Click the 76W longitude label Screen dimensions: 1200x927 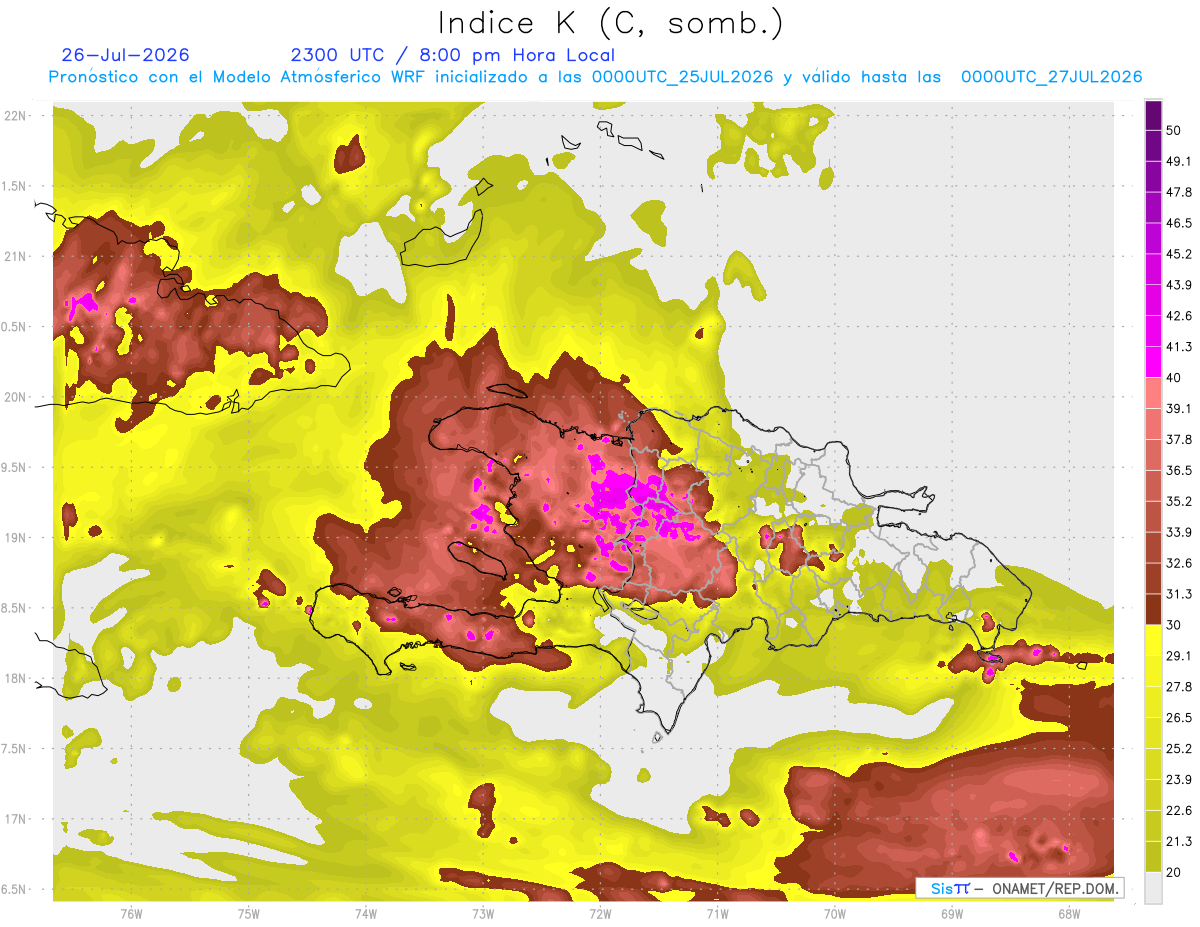(x=131, y=914)
